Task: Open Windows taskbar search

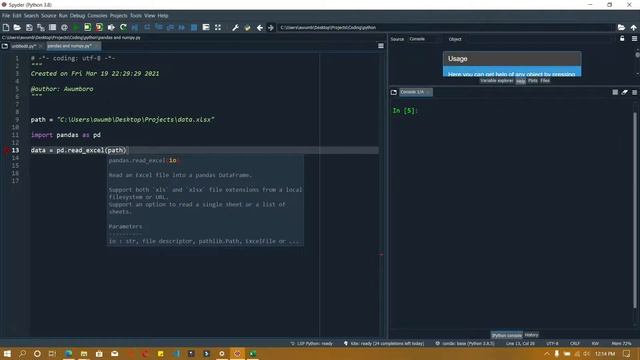Action: point(22,353)
